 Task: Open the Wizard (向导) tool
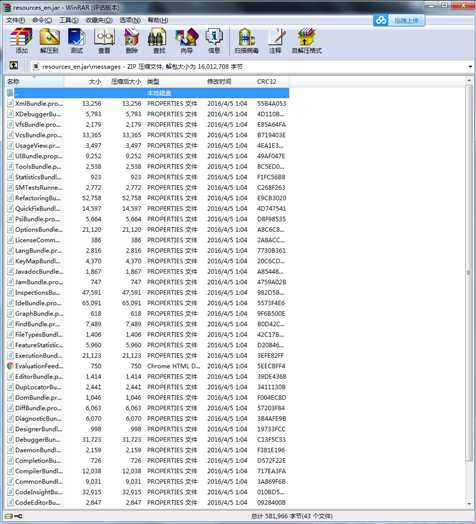[x=186, y=40]
